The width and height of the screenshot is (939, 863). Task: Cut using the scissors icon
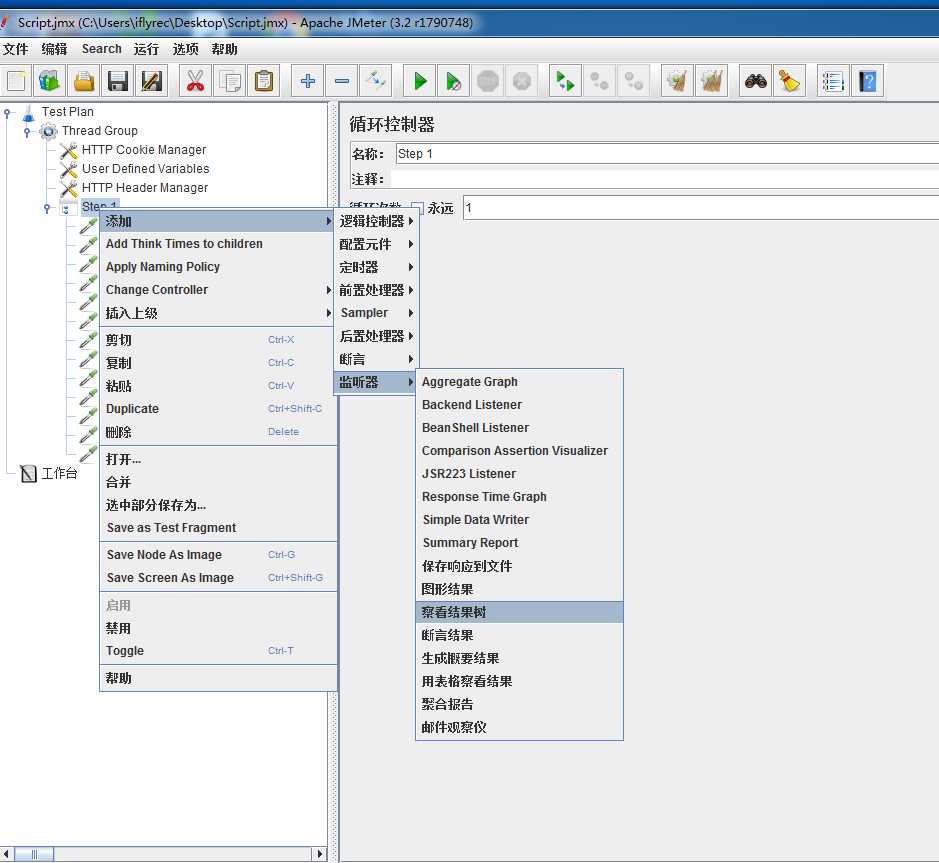click(x=195, y=81)
